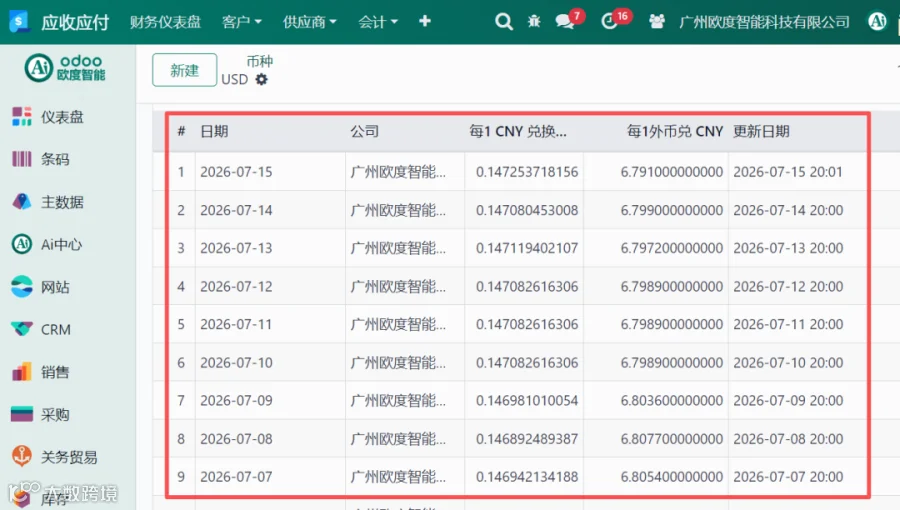Click the users group icon in navbar
900x510 pixels.
point(657,22)
